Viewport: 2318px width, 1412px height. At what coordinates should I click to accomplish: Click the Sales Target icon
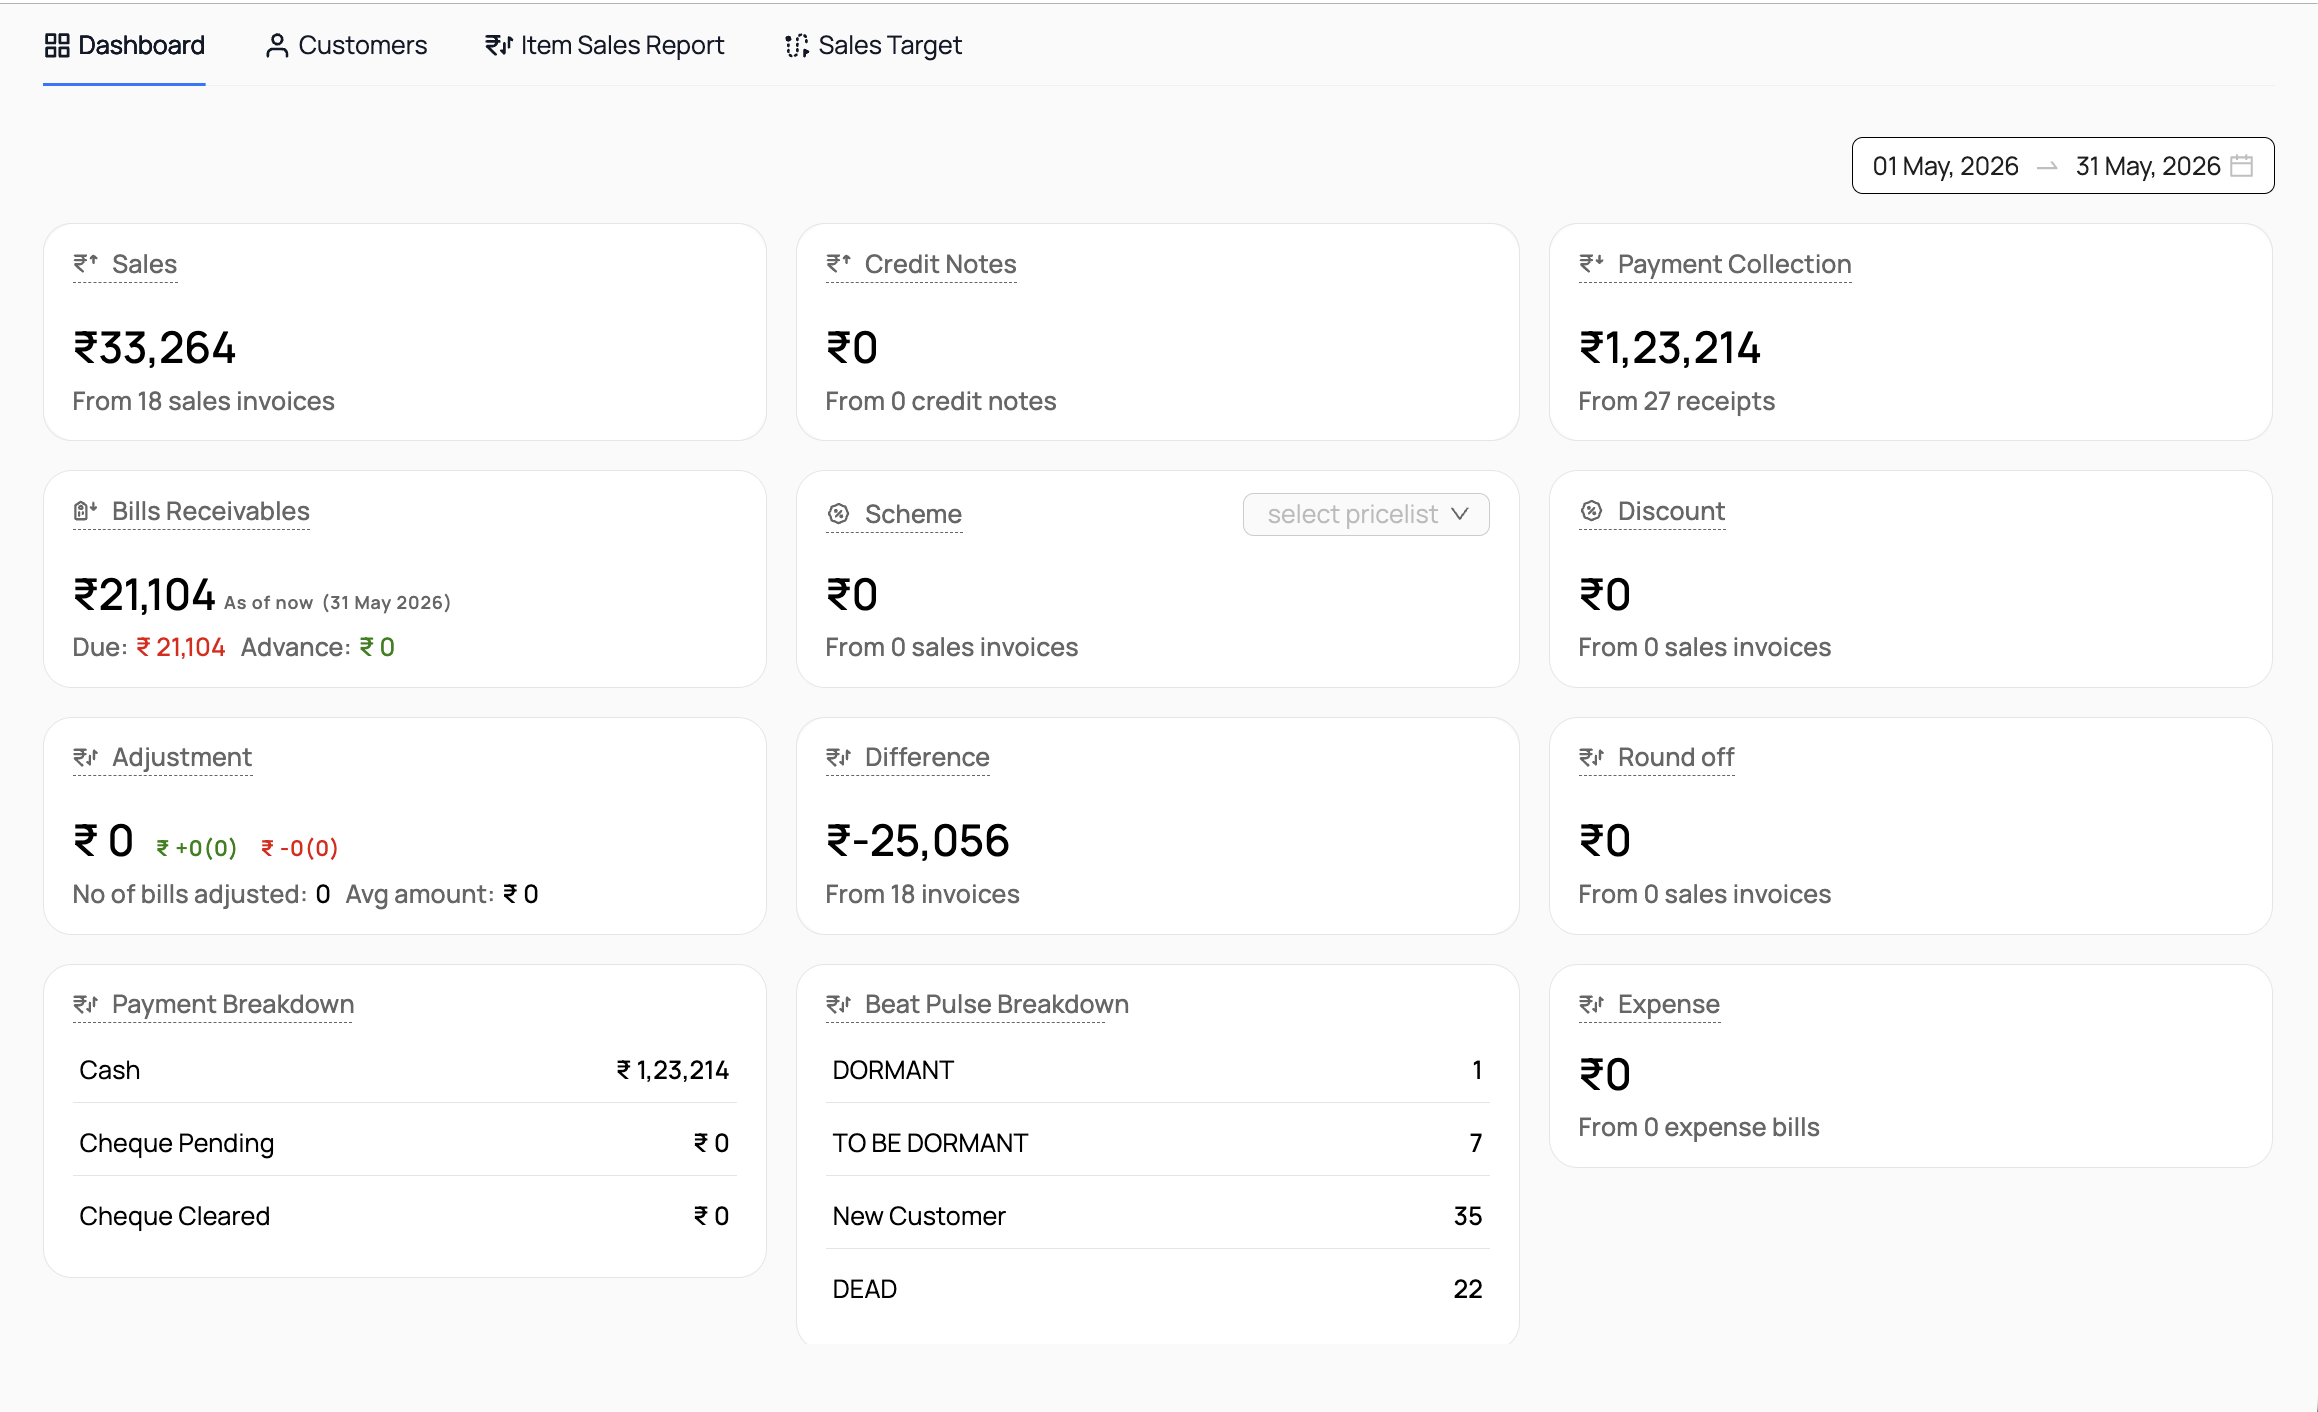pos(797,46)
